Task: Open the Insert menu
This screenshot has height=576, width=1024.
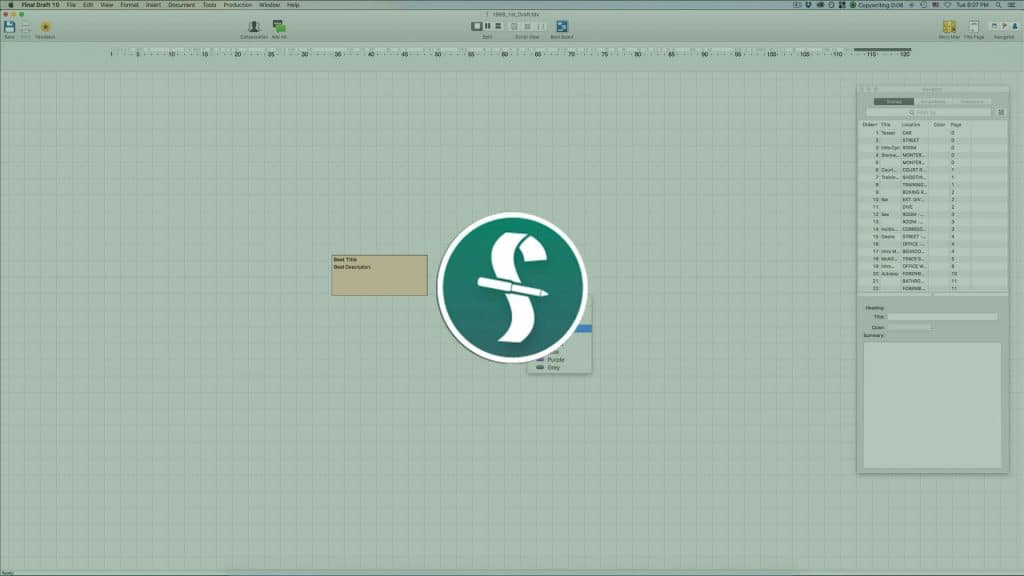Action: click(153, 5)
